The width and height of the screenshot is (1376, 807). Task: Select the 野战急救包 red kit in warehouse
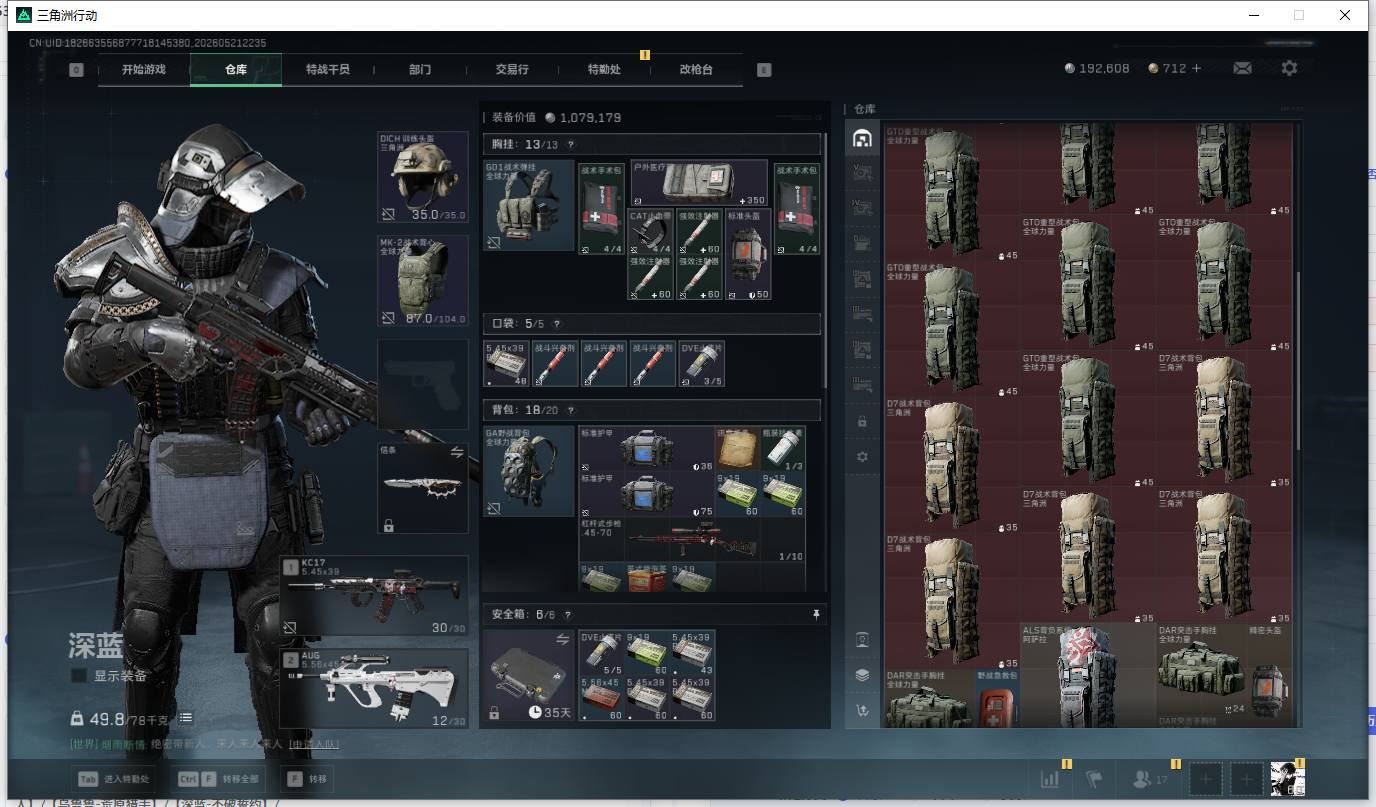(x=997, y=698)
